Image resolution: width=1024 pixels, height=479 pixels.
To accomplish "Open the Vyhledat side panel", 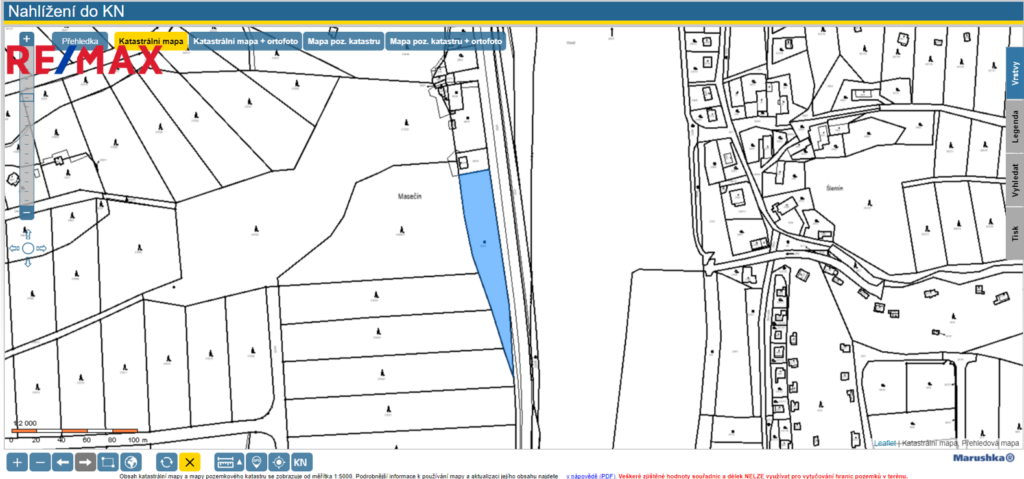I will coord(1015,180).
